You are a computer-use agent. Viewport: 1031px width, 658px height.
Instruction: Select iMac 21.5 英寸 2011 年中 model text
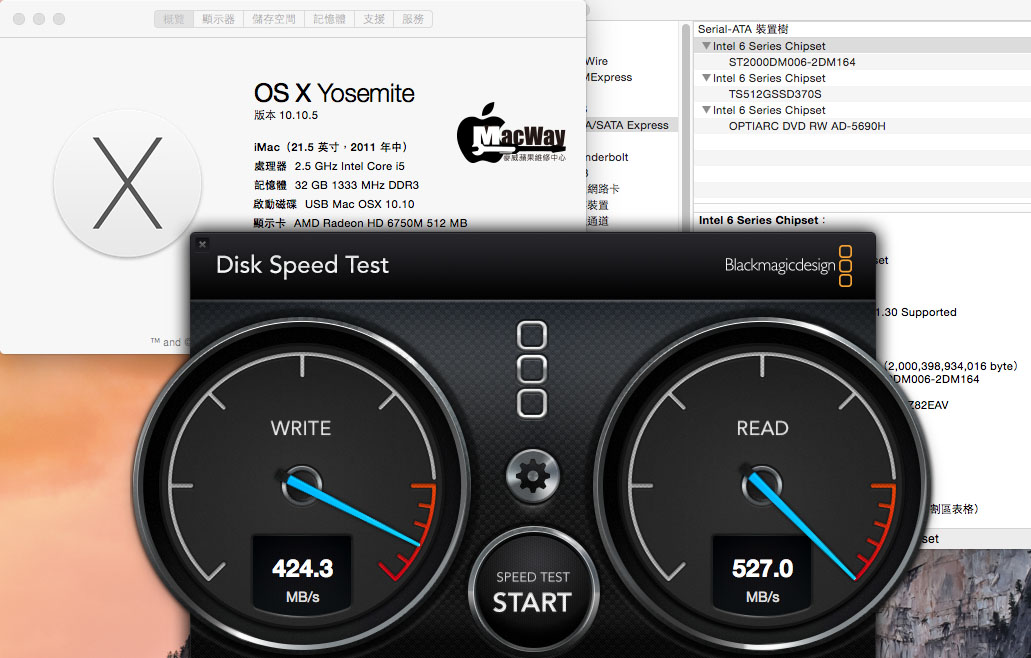pos(331,147)
